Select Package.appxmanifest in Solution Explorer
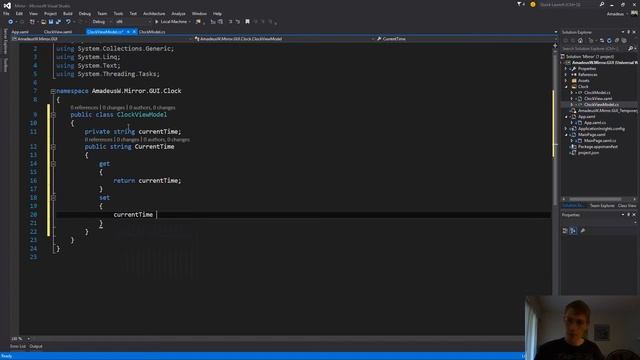 tap(598, 147)
